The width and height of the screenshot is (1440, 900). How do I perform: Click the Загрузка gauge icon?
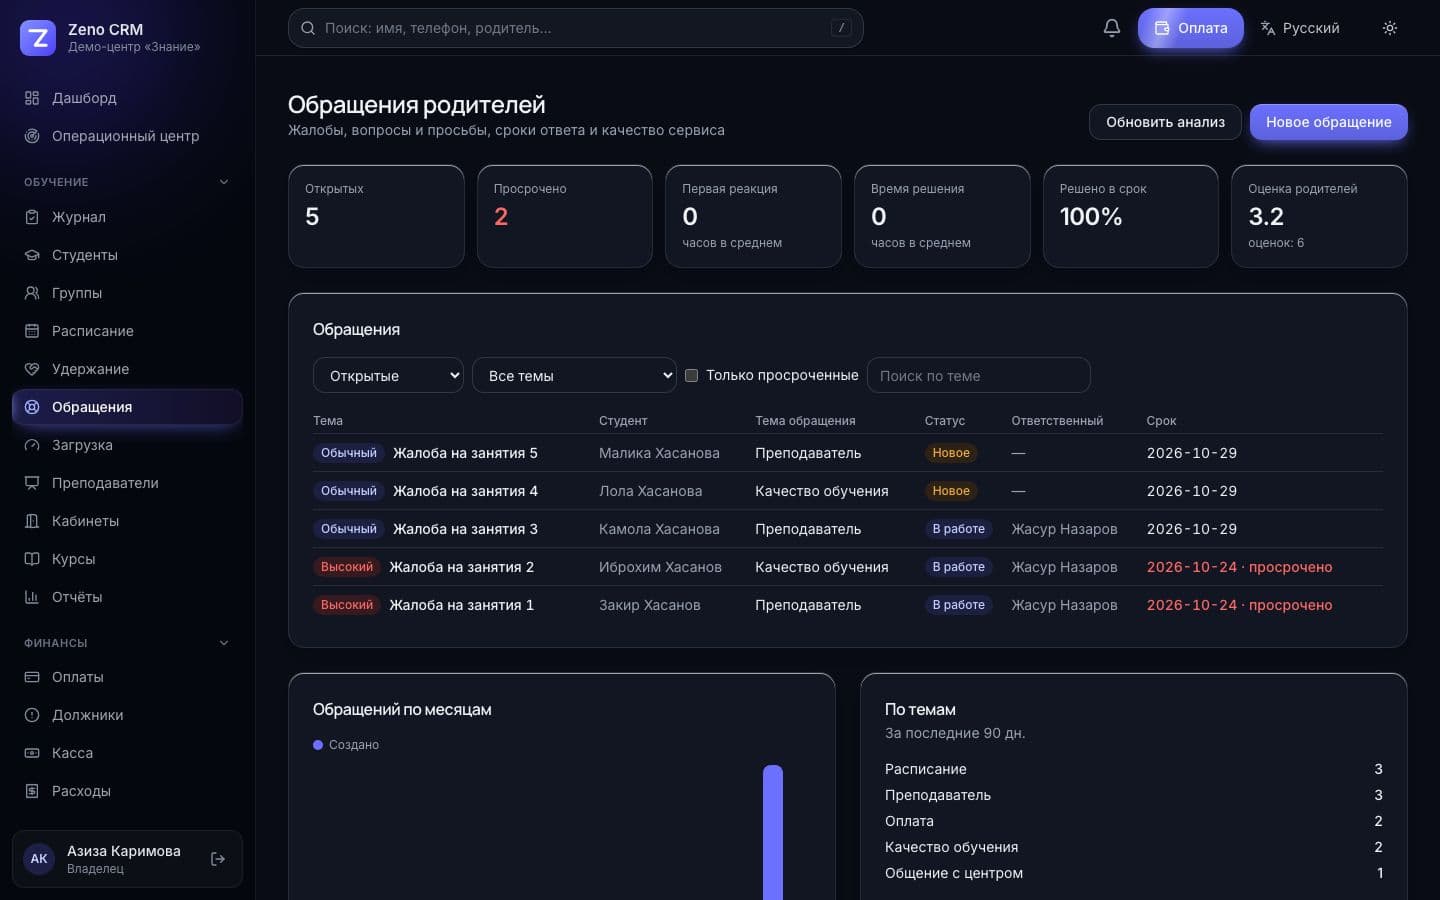click(32, 445)
